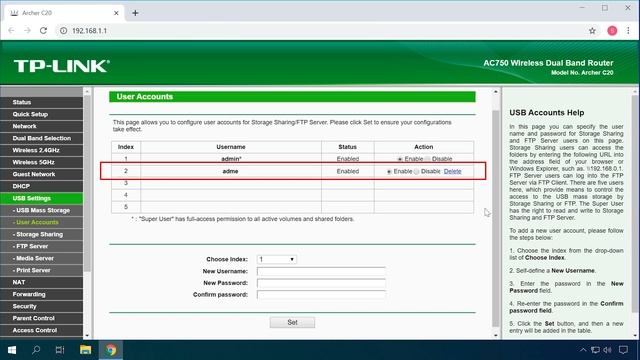This screenshot has height=360, width=640.
Task: Select Disable radio for admin account
Action: coord(427,159)
